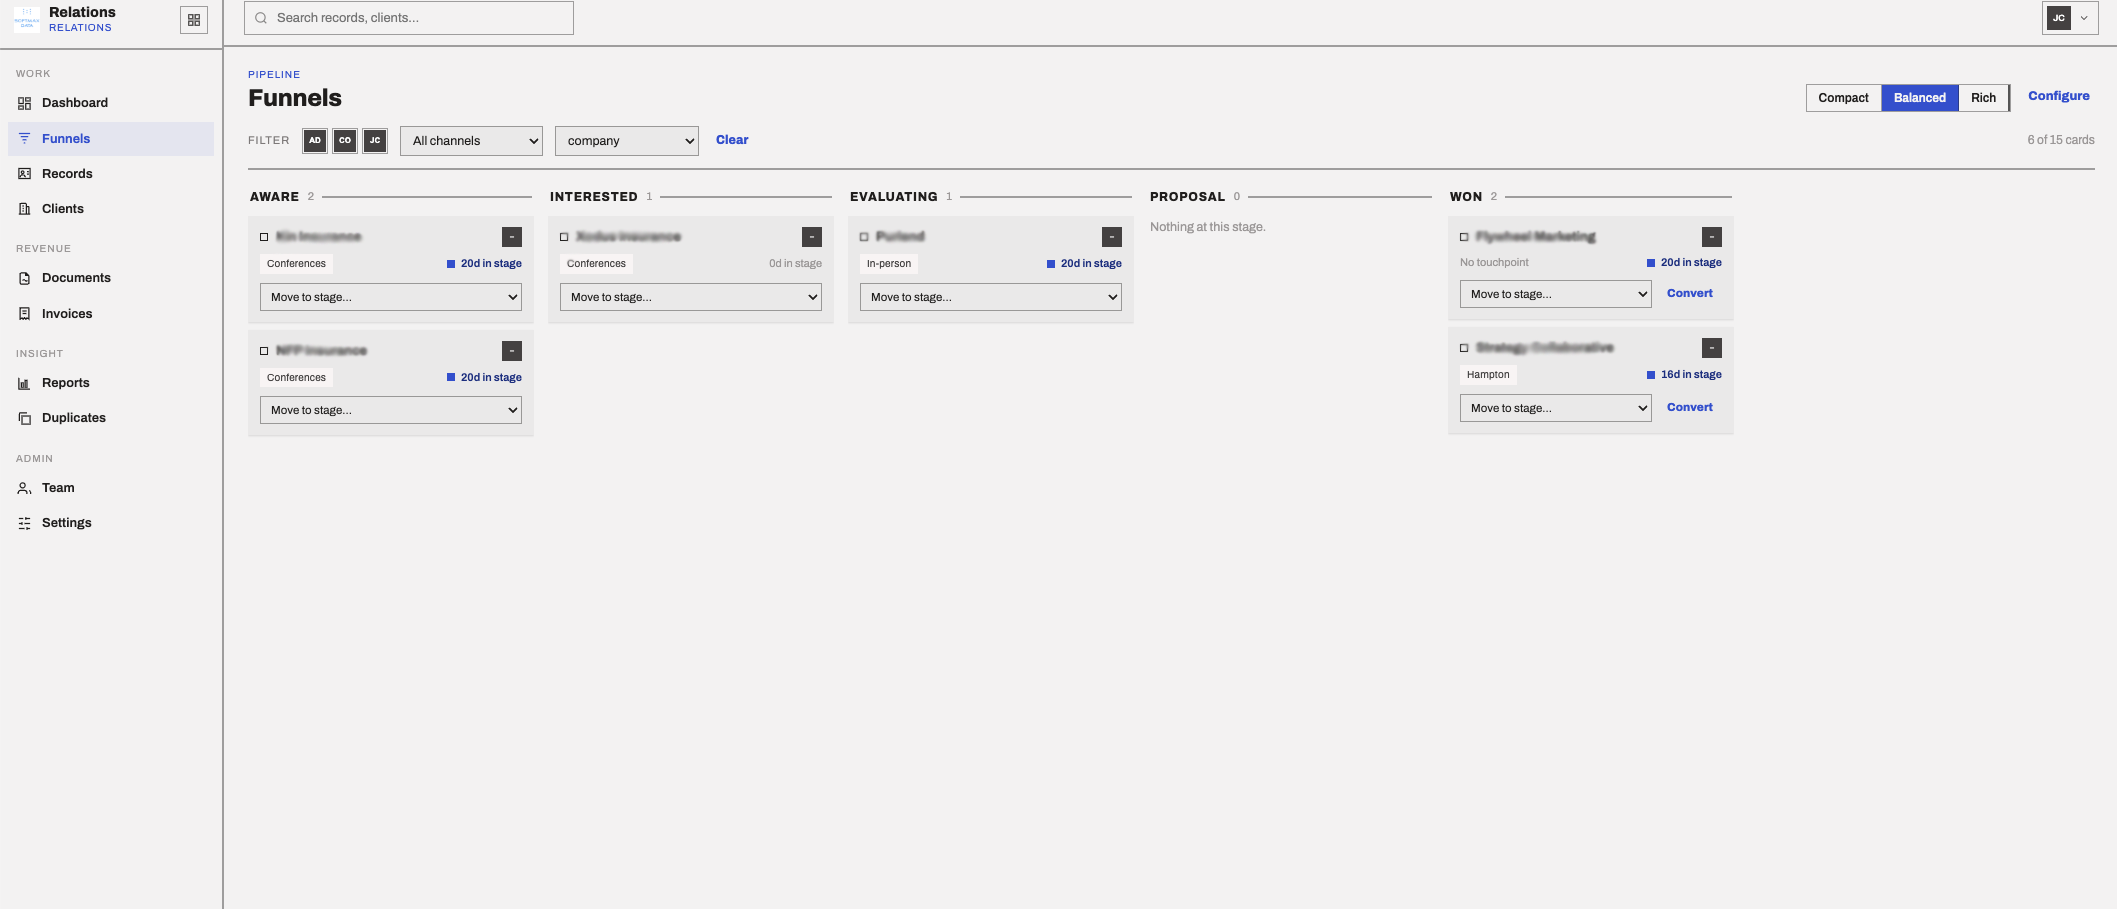Click the magnifier icon in the search bar
This screenshot has height=909, width=2117.
point(261,18)
